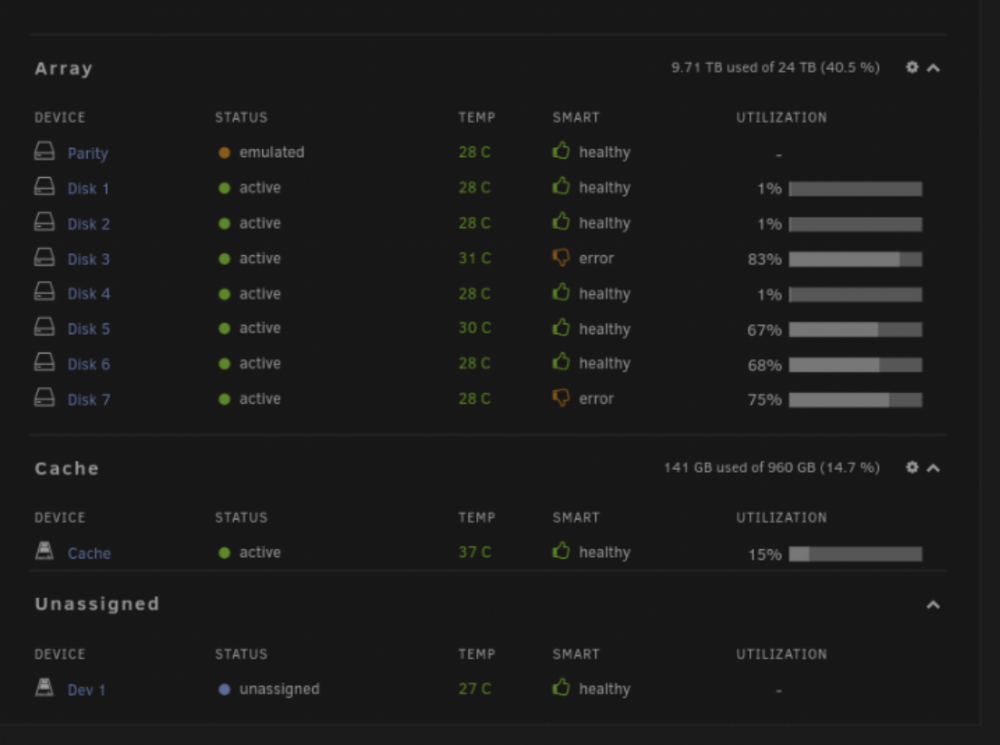Click the Parity disk drive icon

tap(44, 152)
